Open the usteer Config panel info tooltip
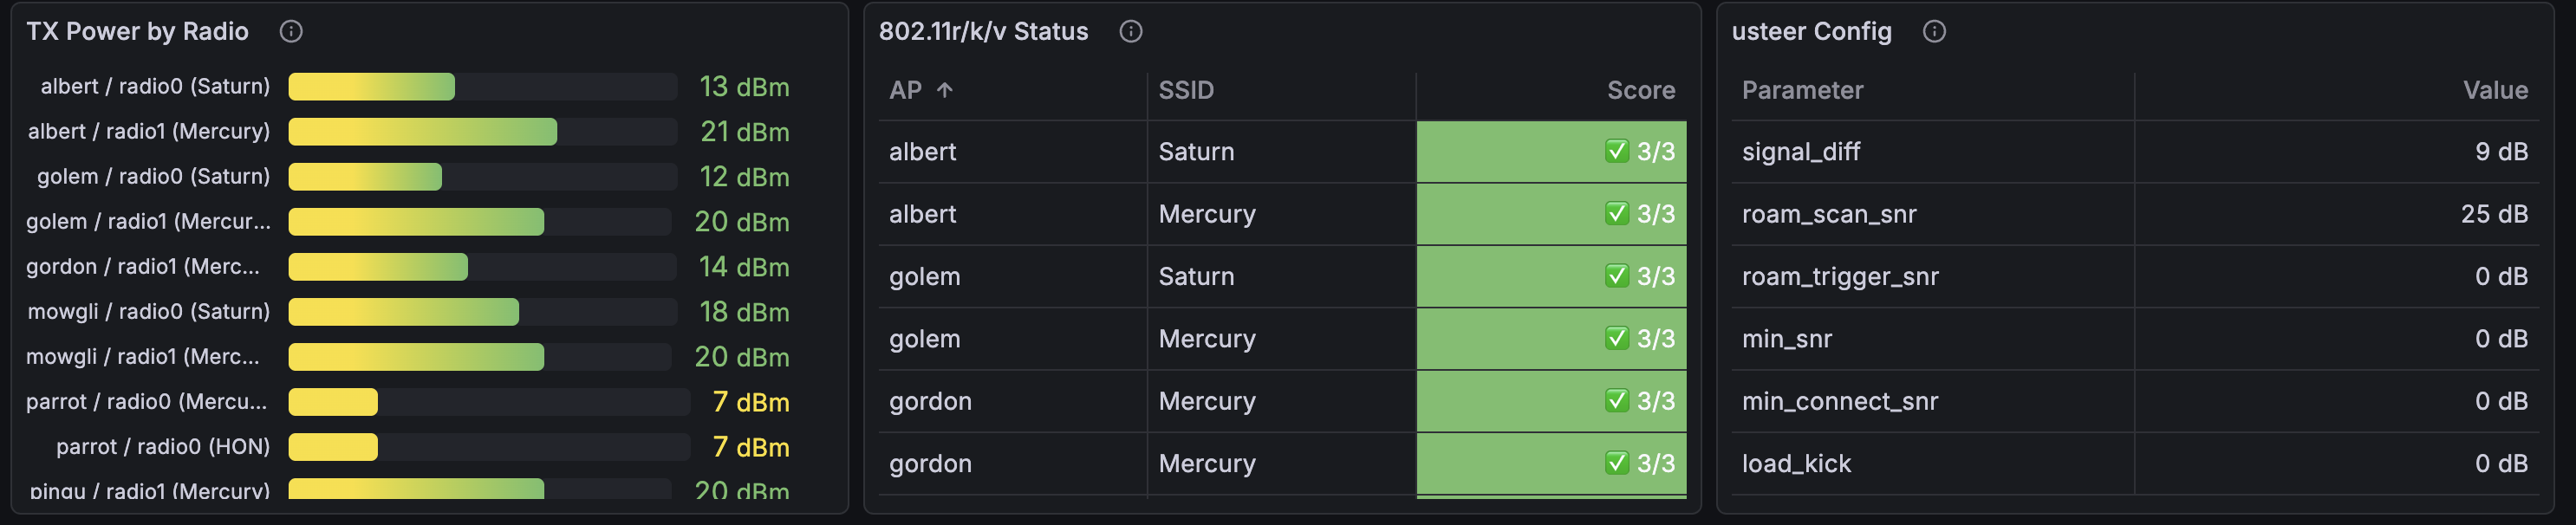The height and width of the screenshot is (525, 2576). click(x=1933, y=31)
